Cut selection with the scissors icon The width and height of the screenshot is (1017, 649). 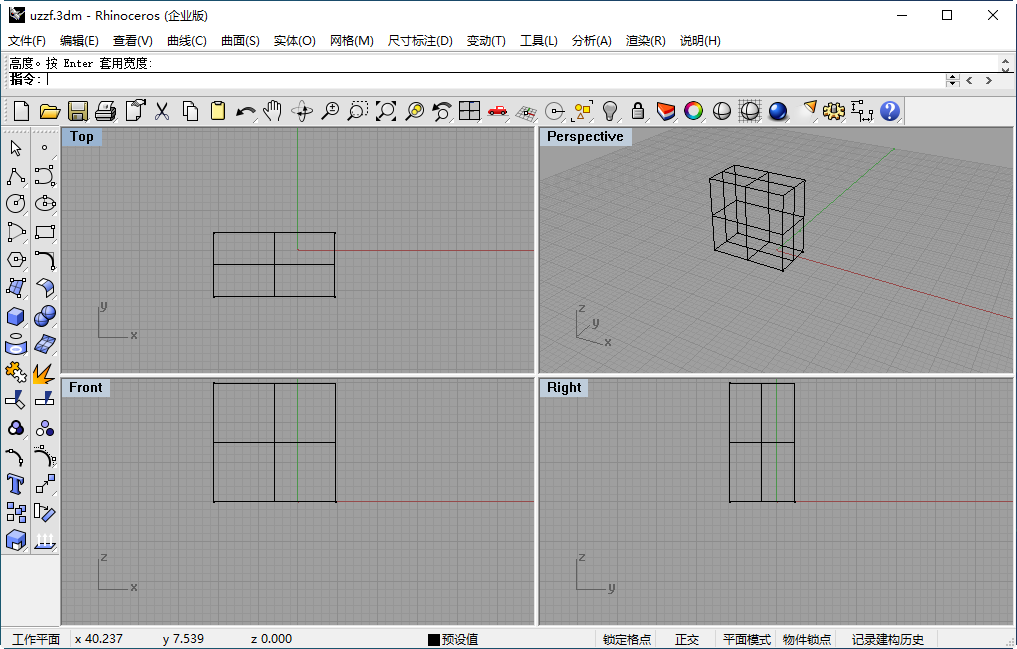click(x=162, y=112)
